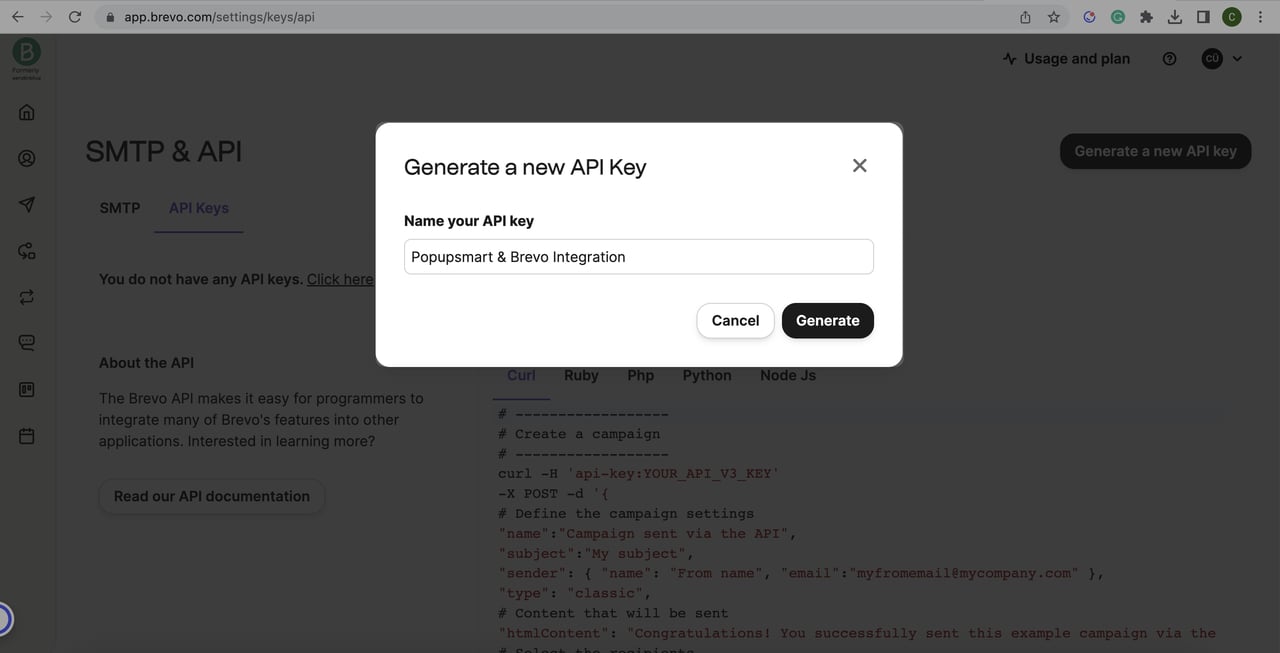The image size is (1280, 653).
Task: Click the API key name input field
Action: 638,257
